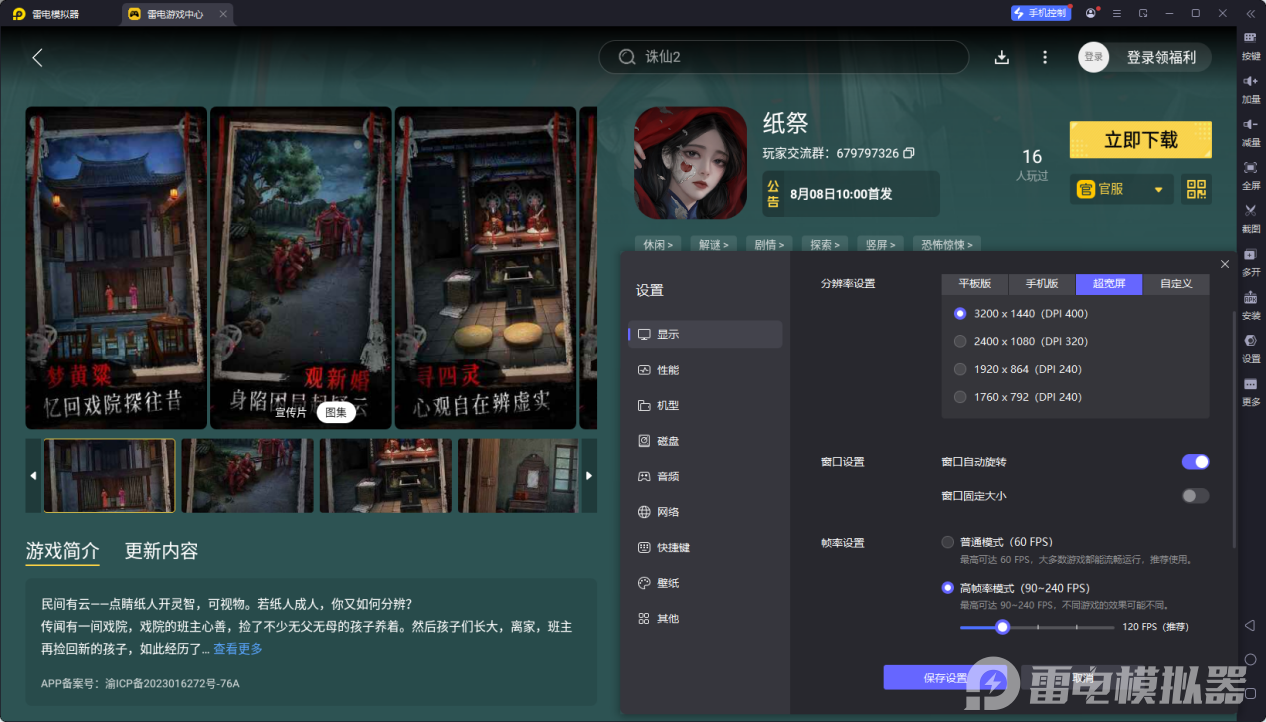Close the settings dialog
Image resolution: width=1266 pixels, height=722 pixels.
pos(1225,264)
